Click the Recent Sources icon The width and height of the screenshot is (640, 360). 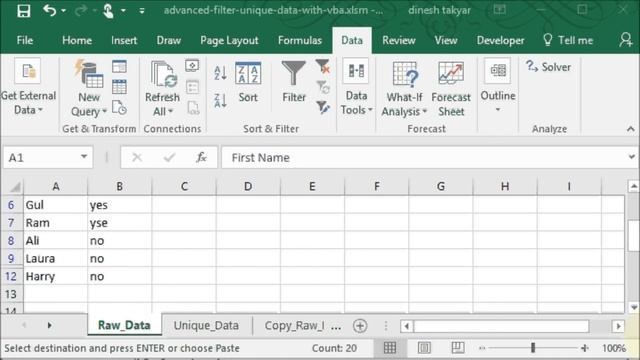[x=119, y=108]
